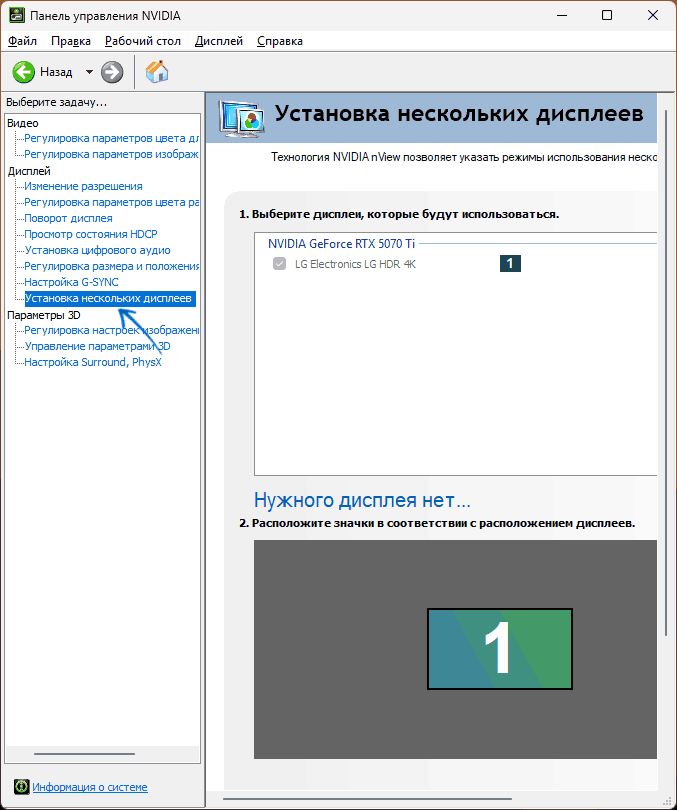The image size is (677, 810).
Task: Open Информация о системе link
Action: tap(90, 787)
